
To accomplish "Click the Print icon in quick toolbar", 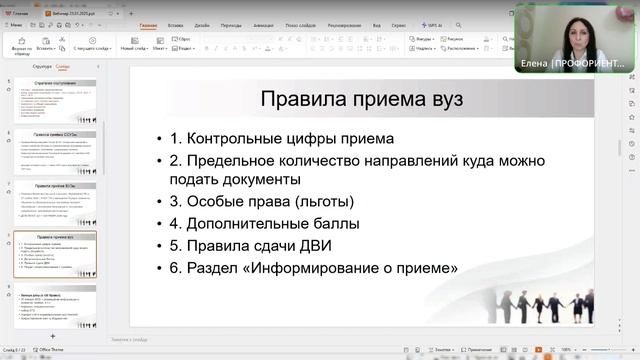I will (59, 25).
